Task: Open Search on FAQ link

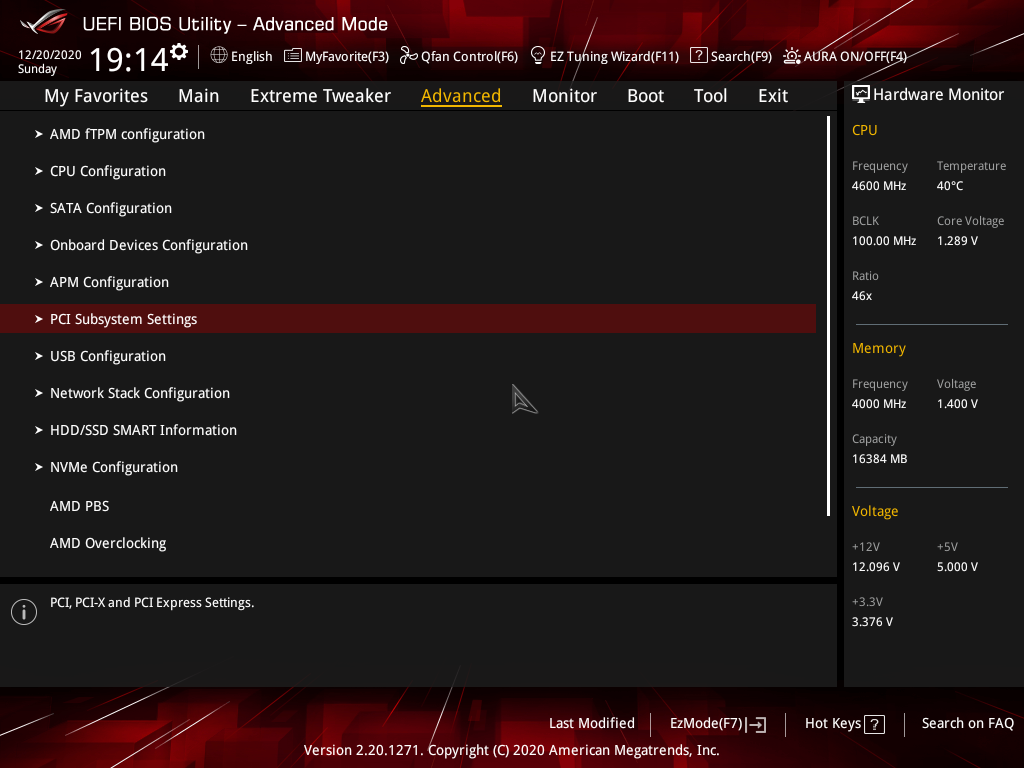Action: [967, 724]
